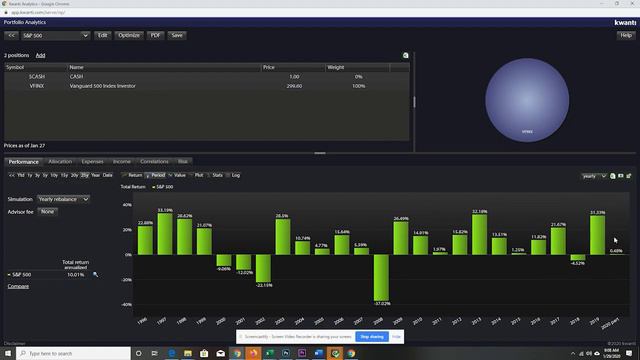Click the Add positions link
This screenshot has height=360, width=640.
[40, 55]
